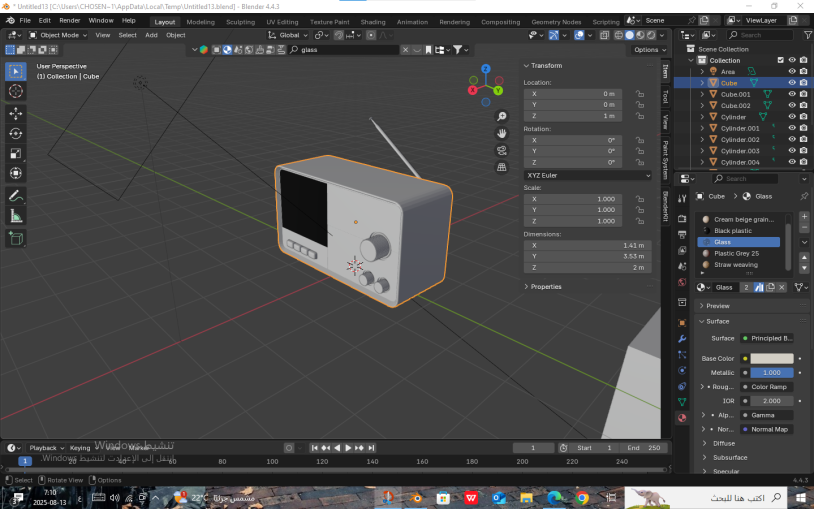Open the viewport Add menu

[151, 35]
